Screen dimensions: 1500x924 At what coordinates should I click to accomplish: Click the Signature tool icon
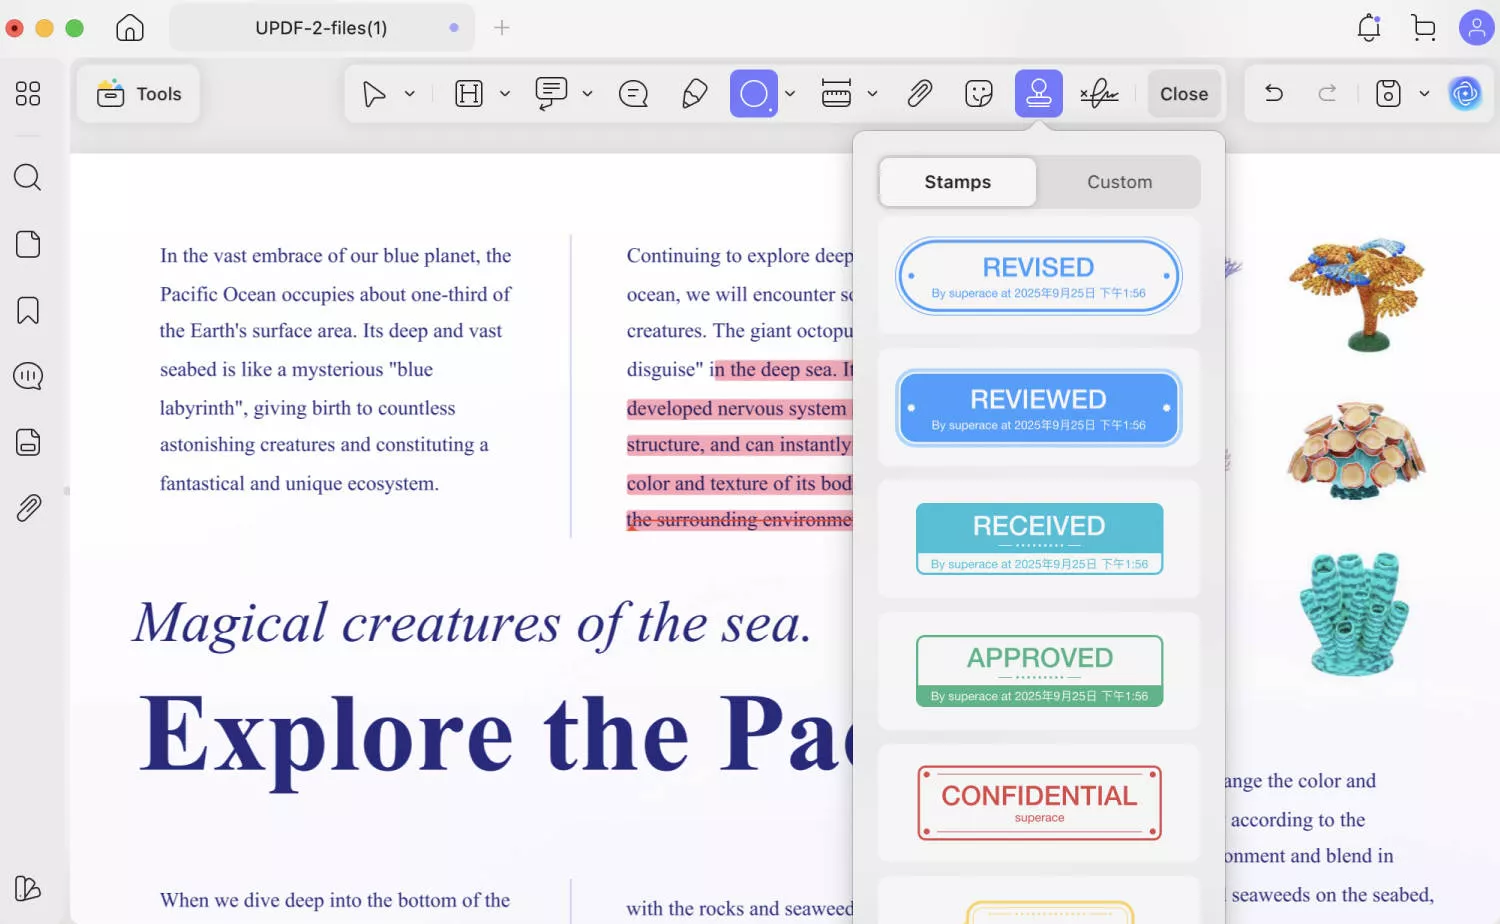click(x=1100, y=93)
